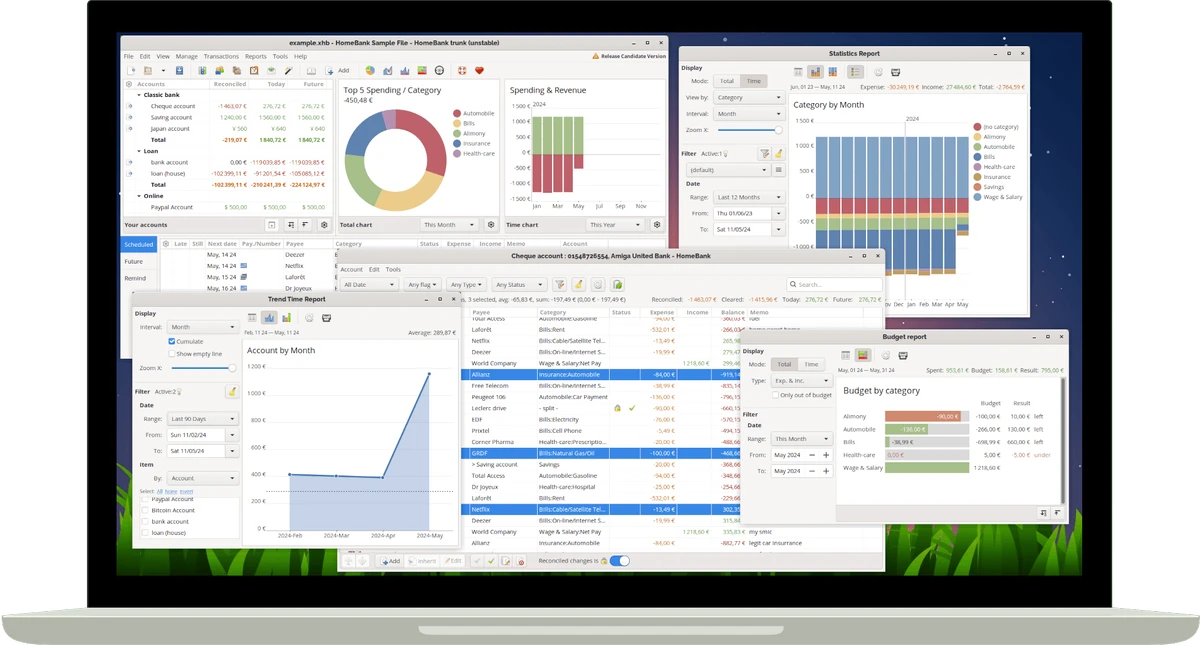The height and width of the screenshot is (645, 1200).
Task: Open Total chart settings gear icon
Action: click(491, 225)
